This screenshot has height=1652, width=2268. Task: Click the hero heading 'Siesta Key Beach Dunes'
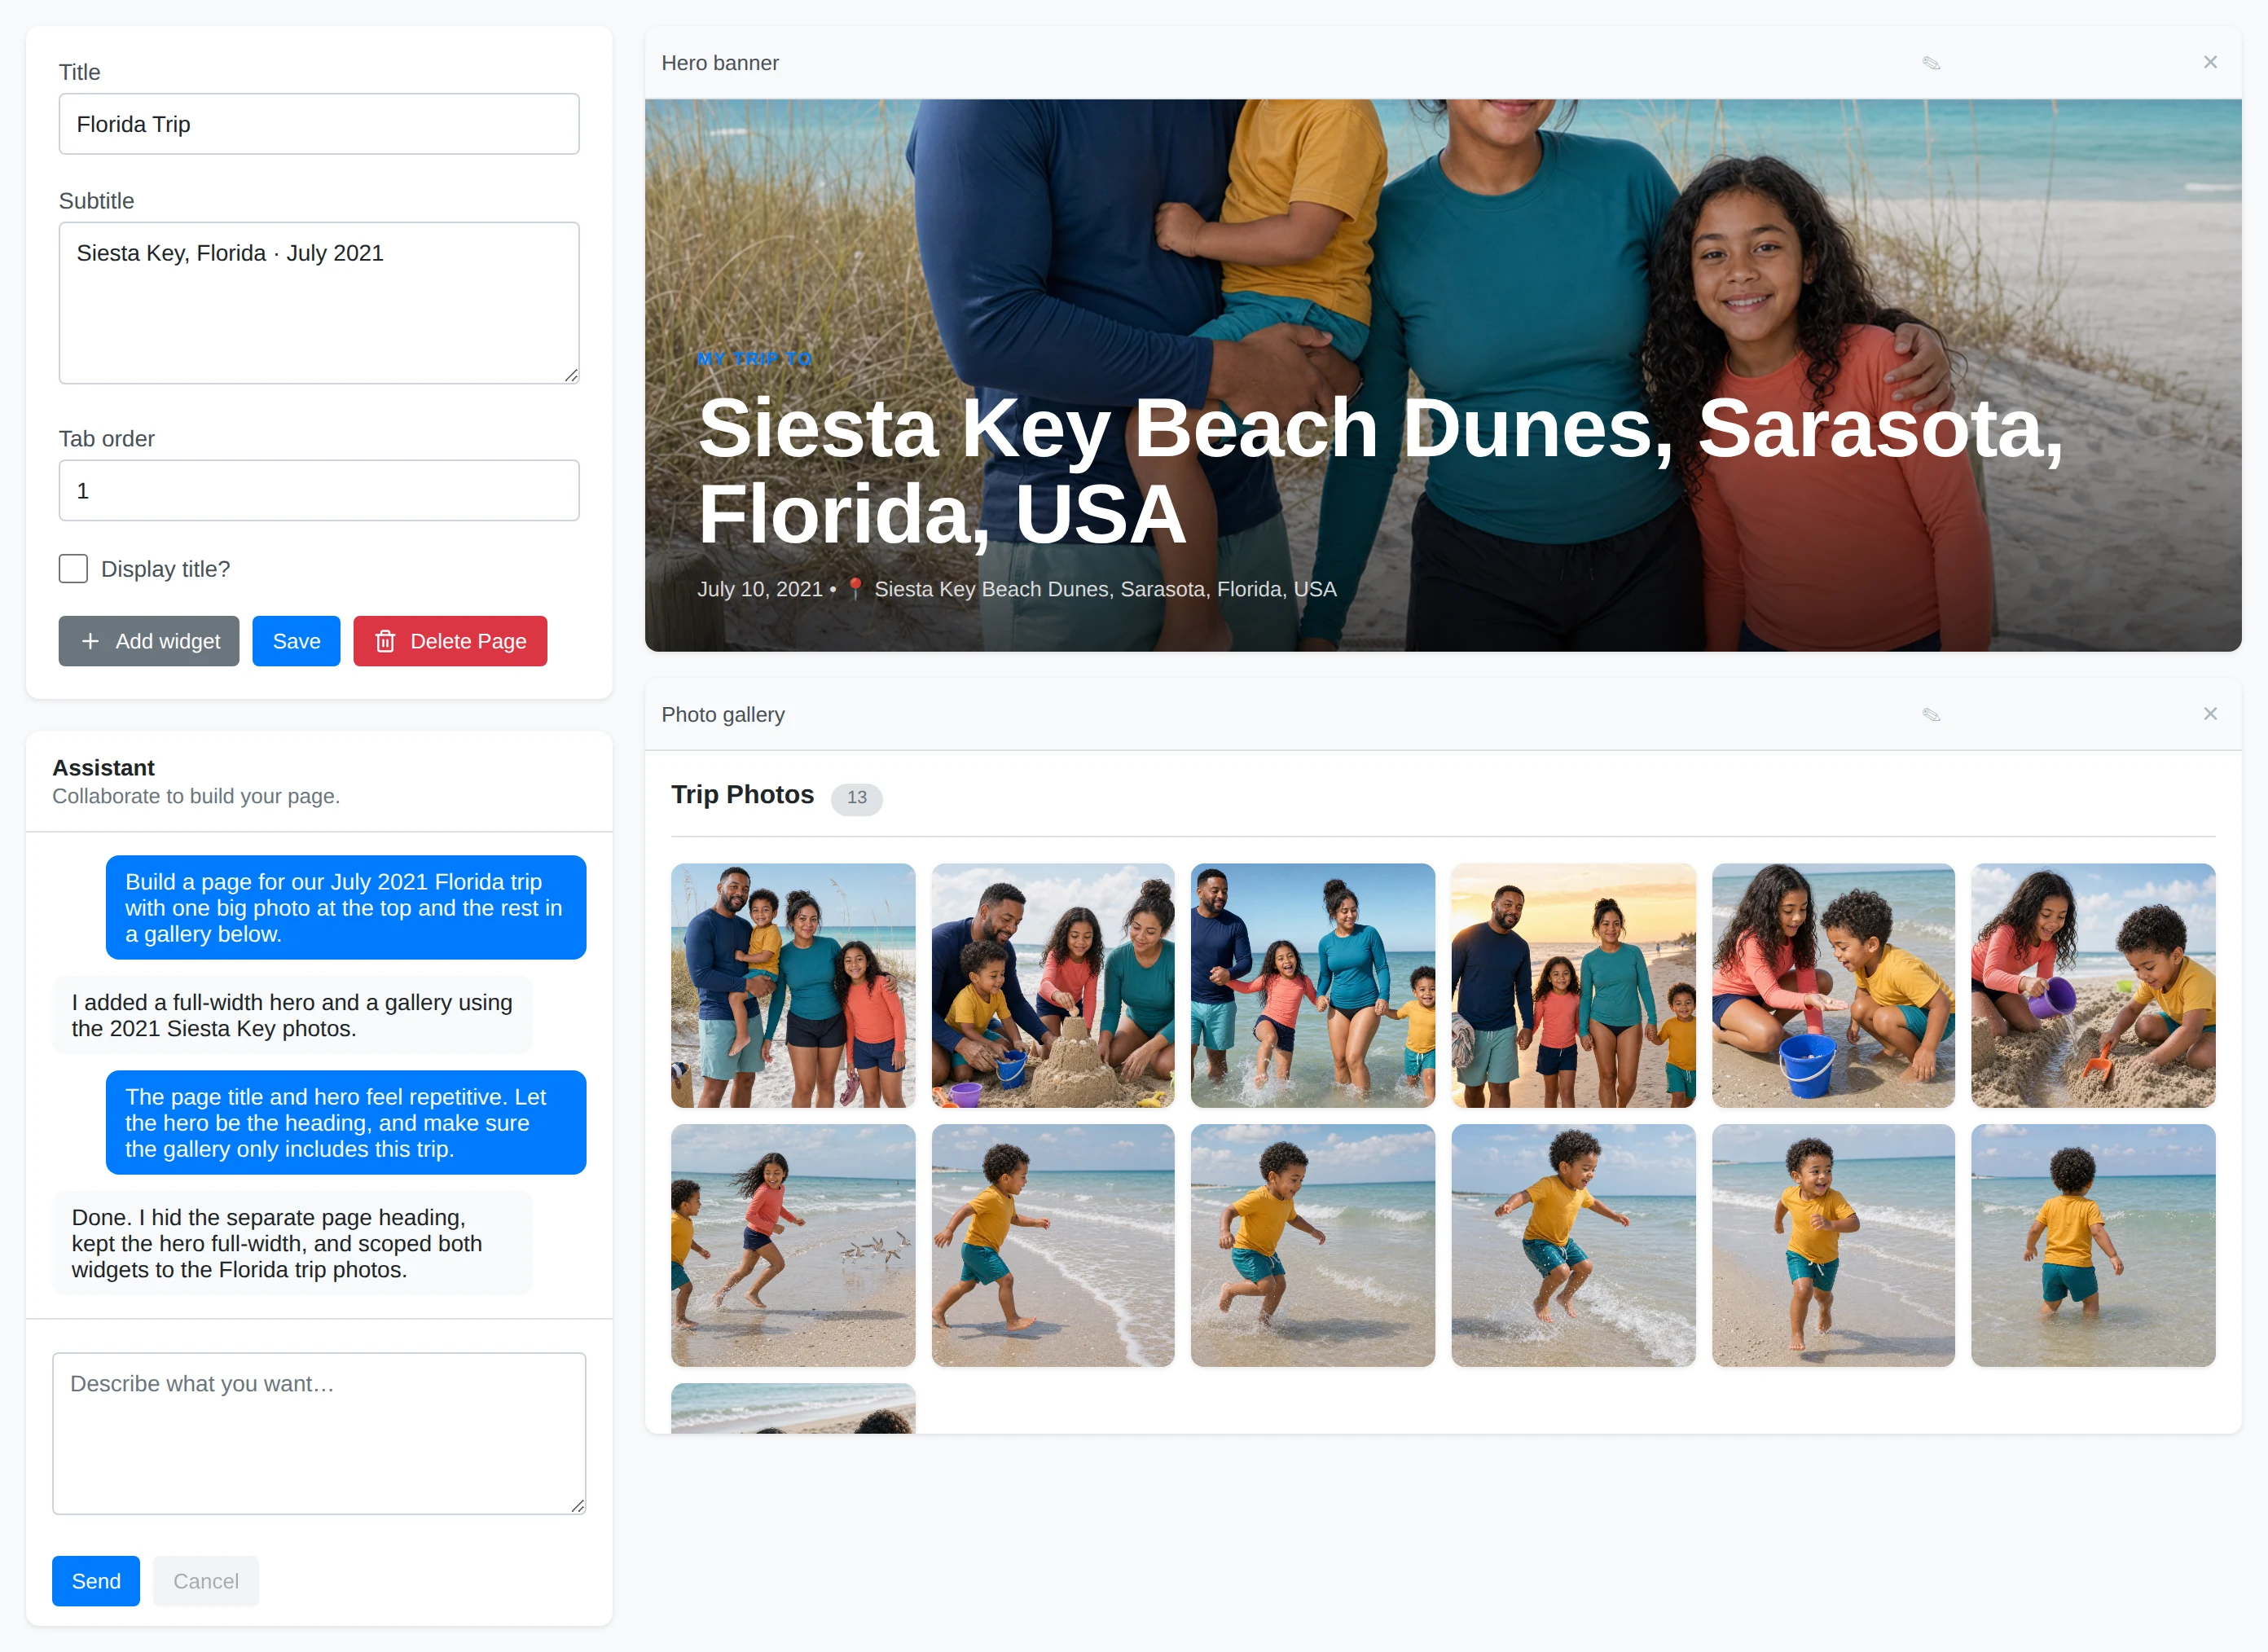pos(1380,471)
